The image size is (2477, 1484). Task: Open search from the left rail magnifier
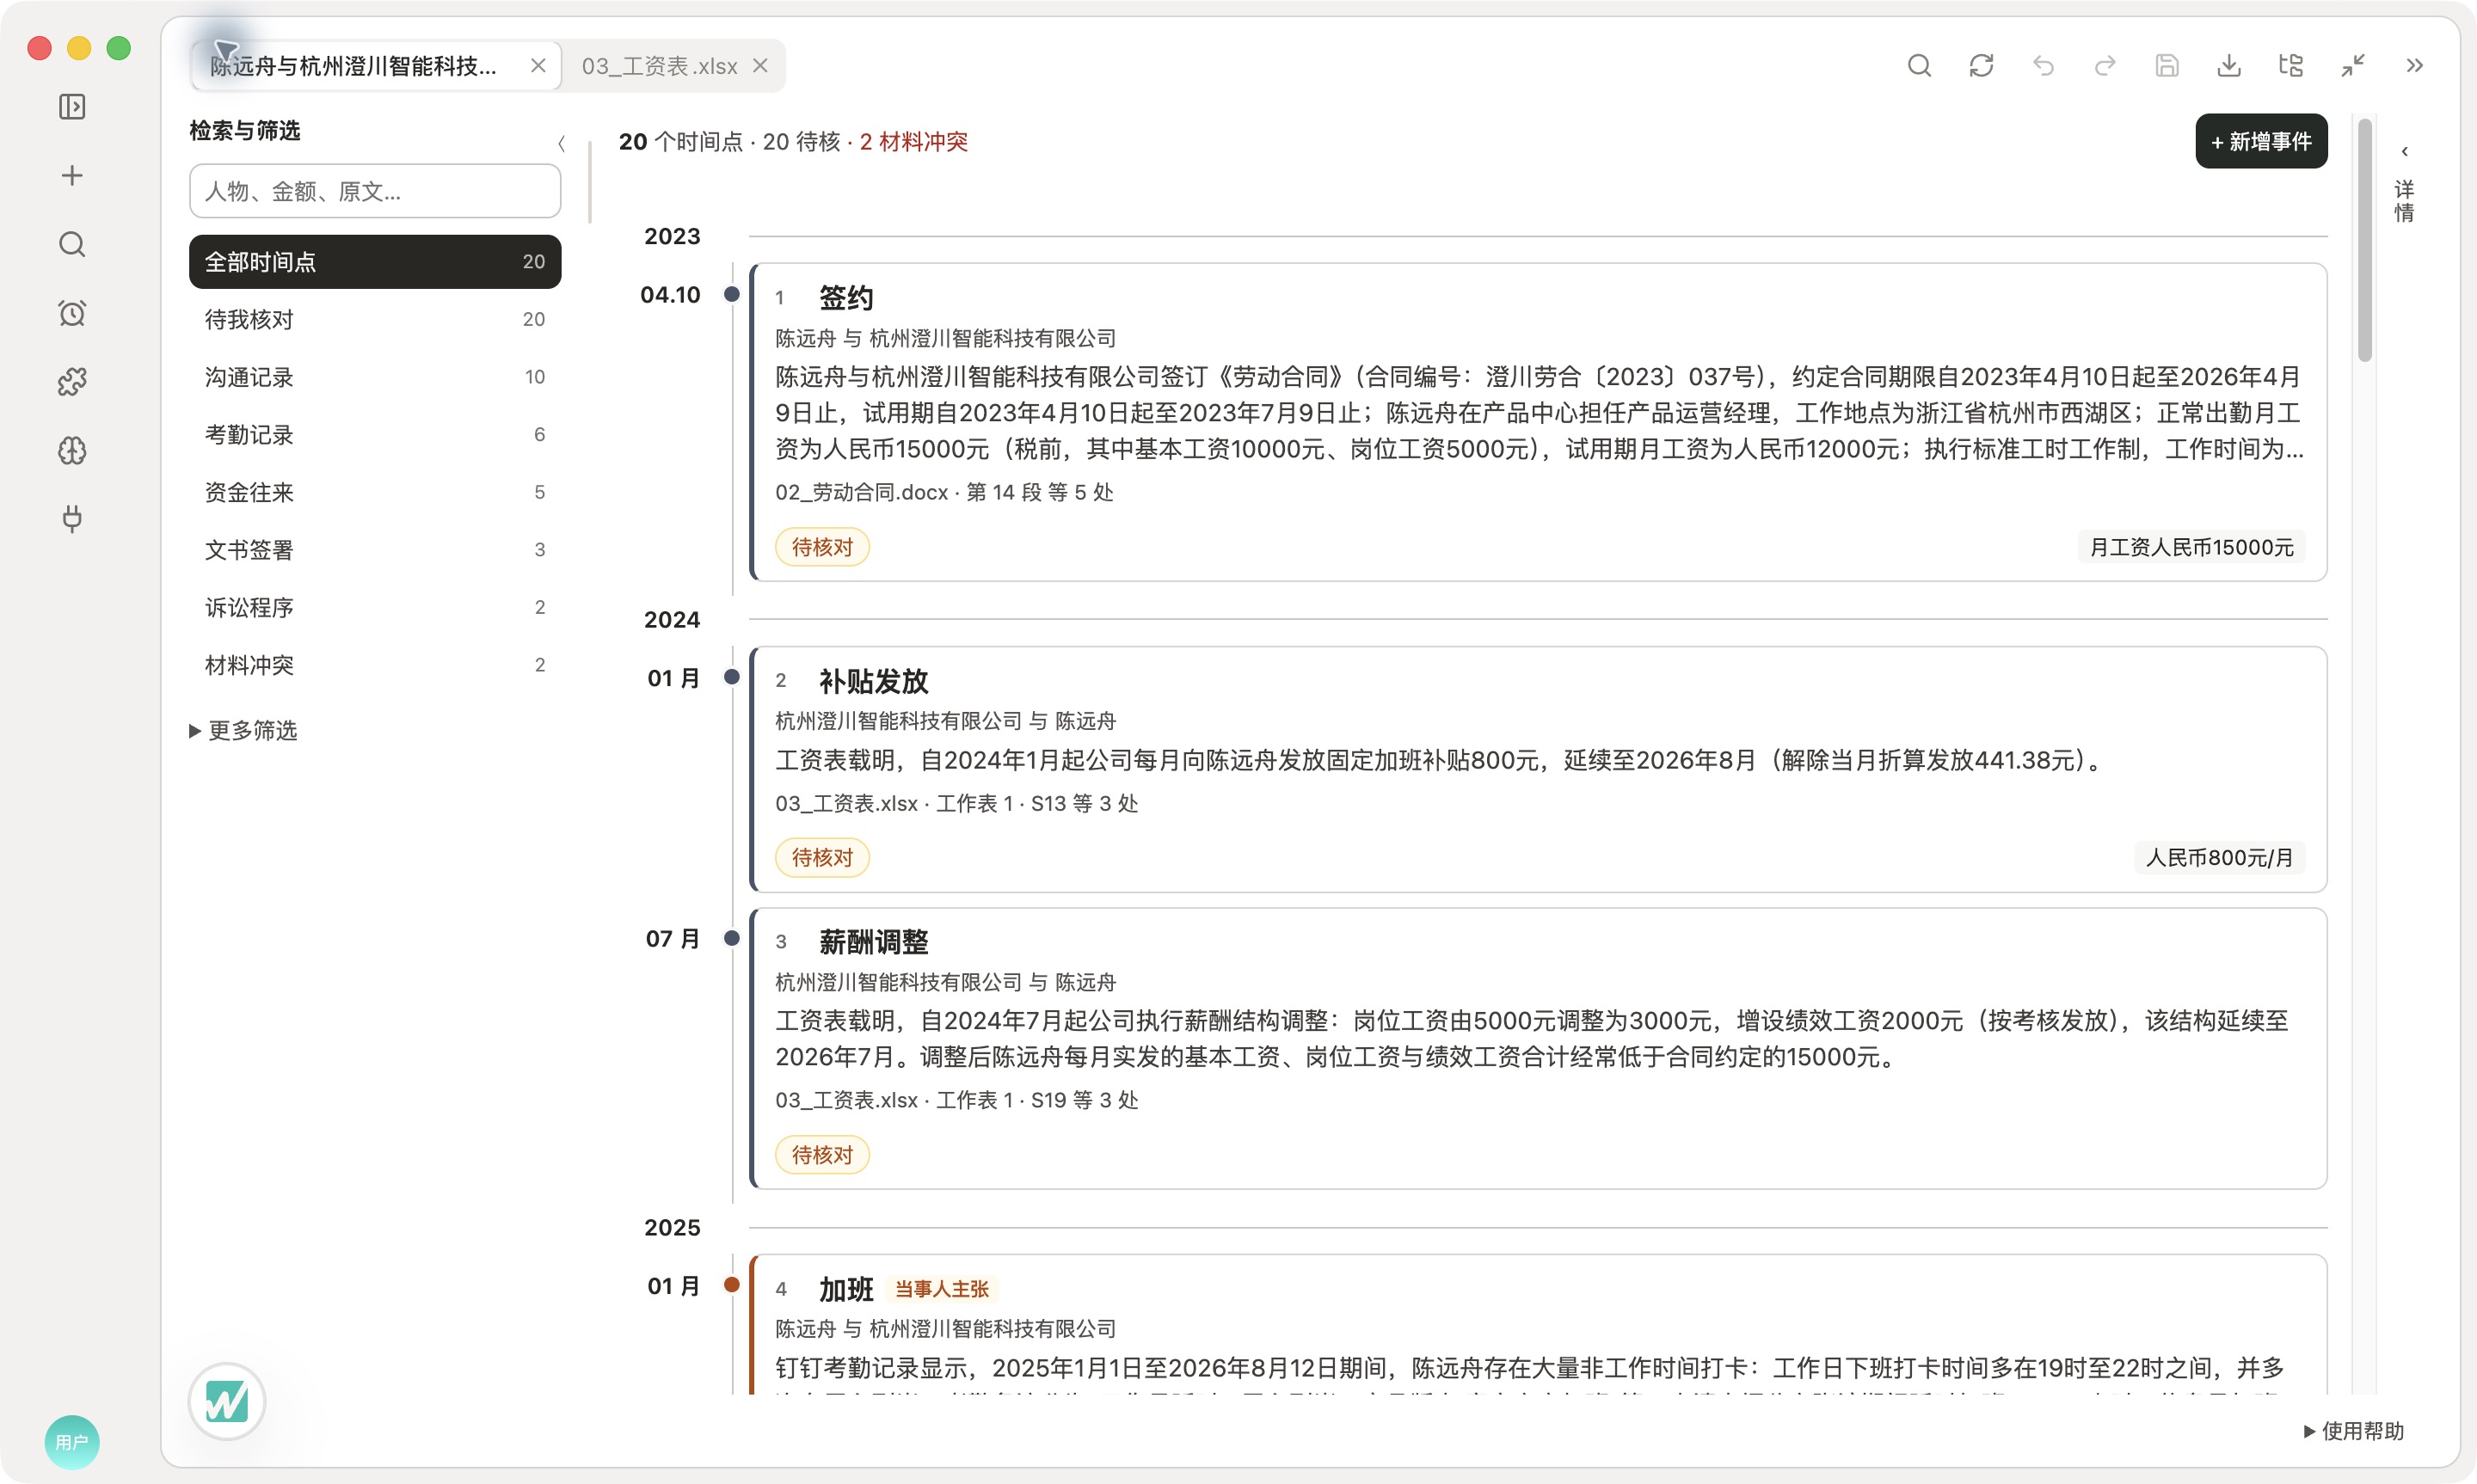[72, 245]
